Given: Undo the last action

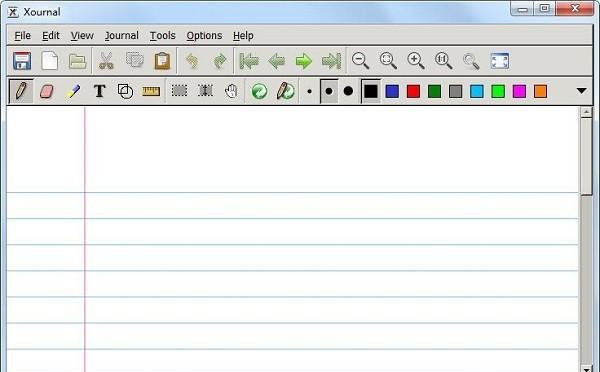Looking at the screenshot, I should click(192, 61).
